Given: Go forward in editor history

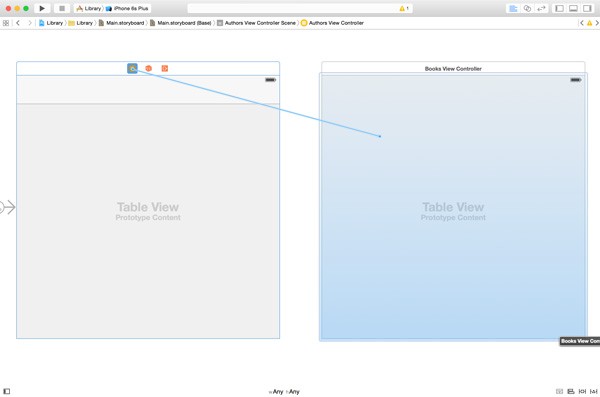Looking at the screenshot, I should pyautogui.click(x=29, y=23).
